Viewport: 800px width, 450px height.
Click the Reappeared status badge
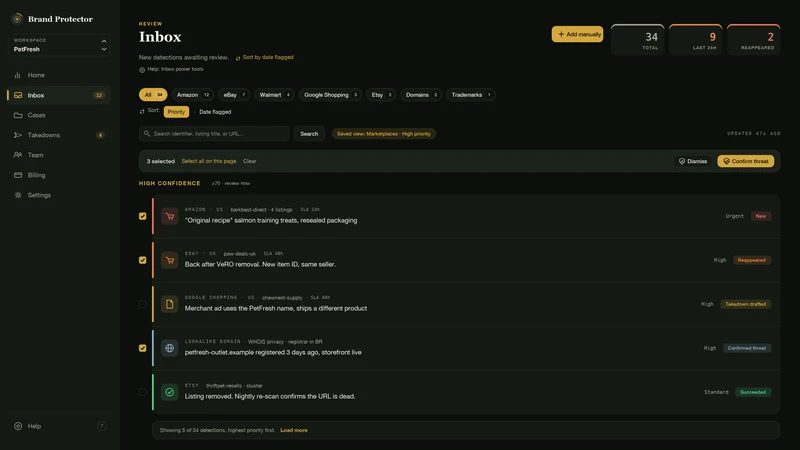click(752, 260)
